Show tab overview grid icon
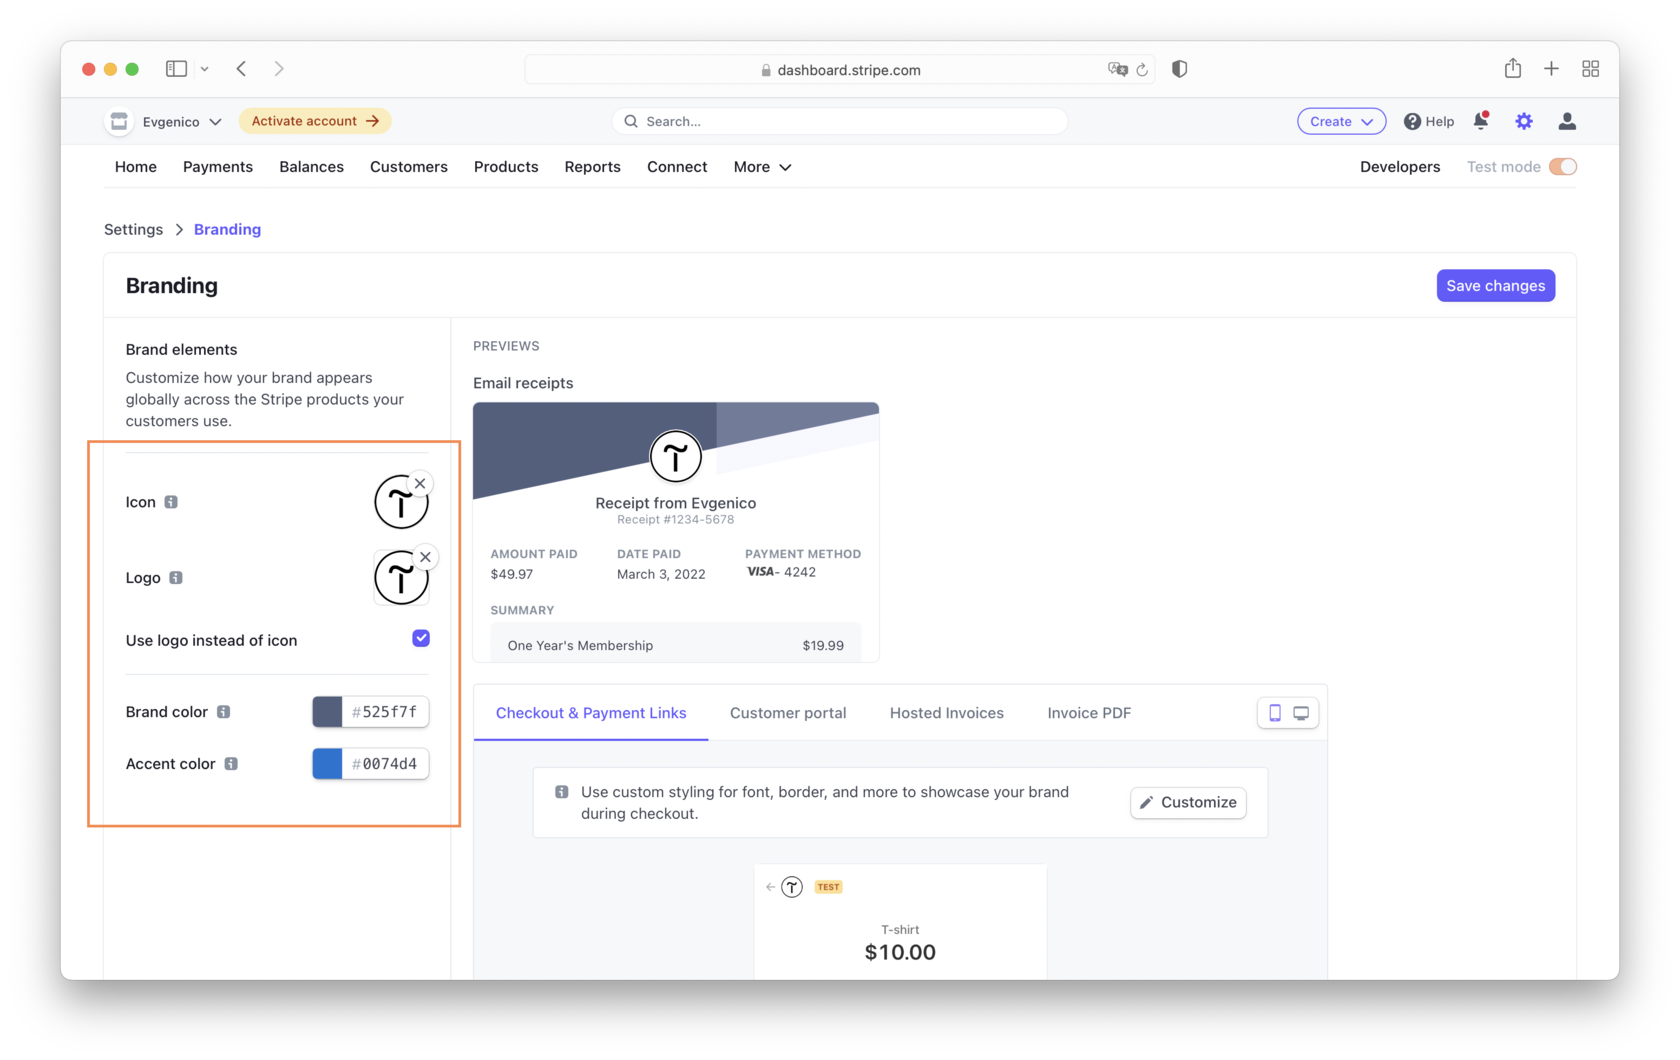Image resolution: width=1680 pixels, height=1060 pixels. tap(1590, 69)
